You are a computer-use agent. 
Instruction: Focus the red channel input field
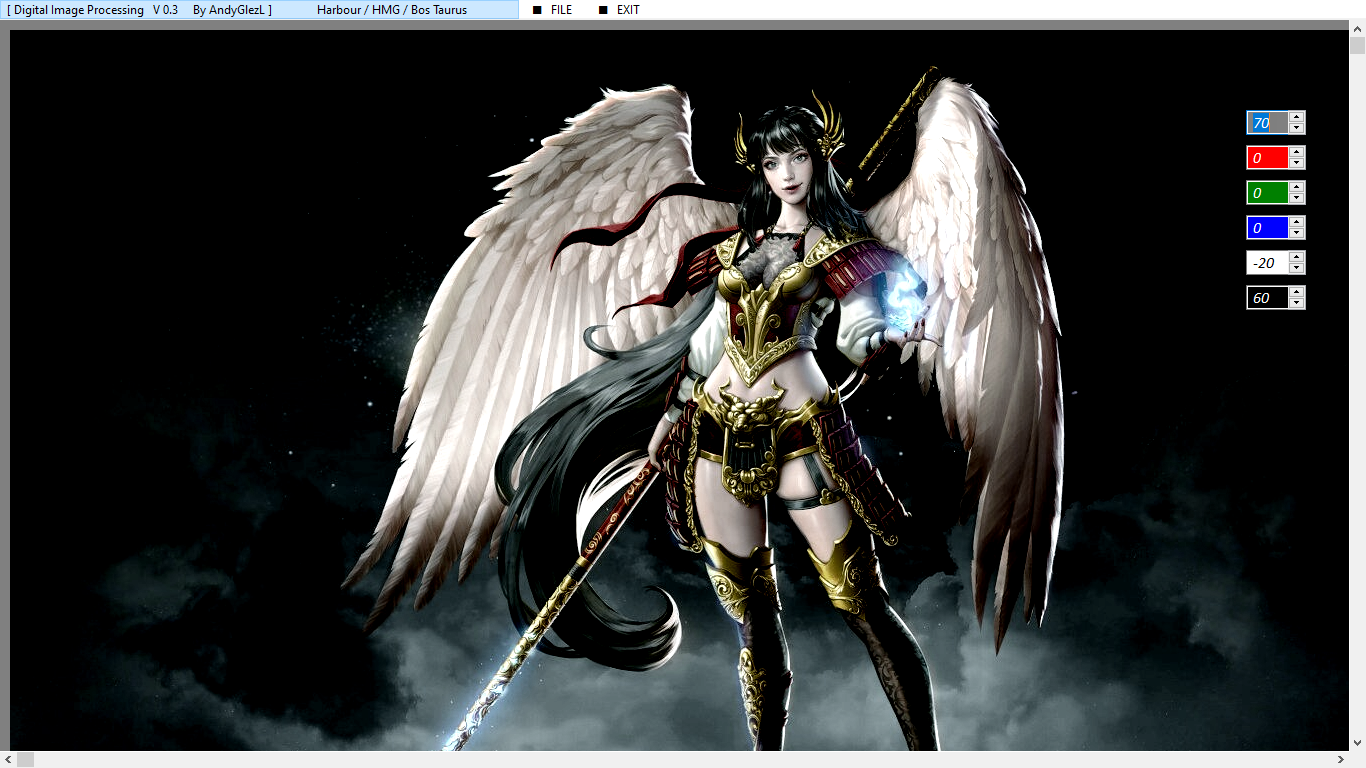1267,158
